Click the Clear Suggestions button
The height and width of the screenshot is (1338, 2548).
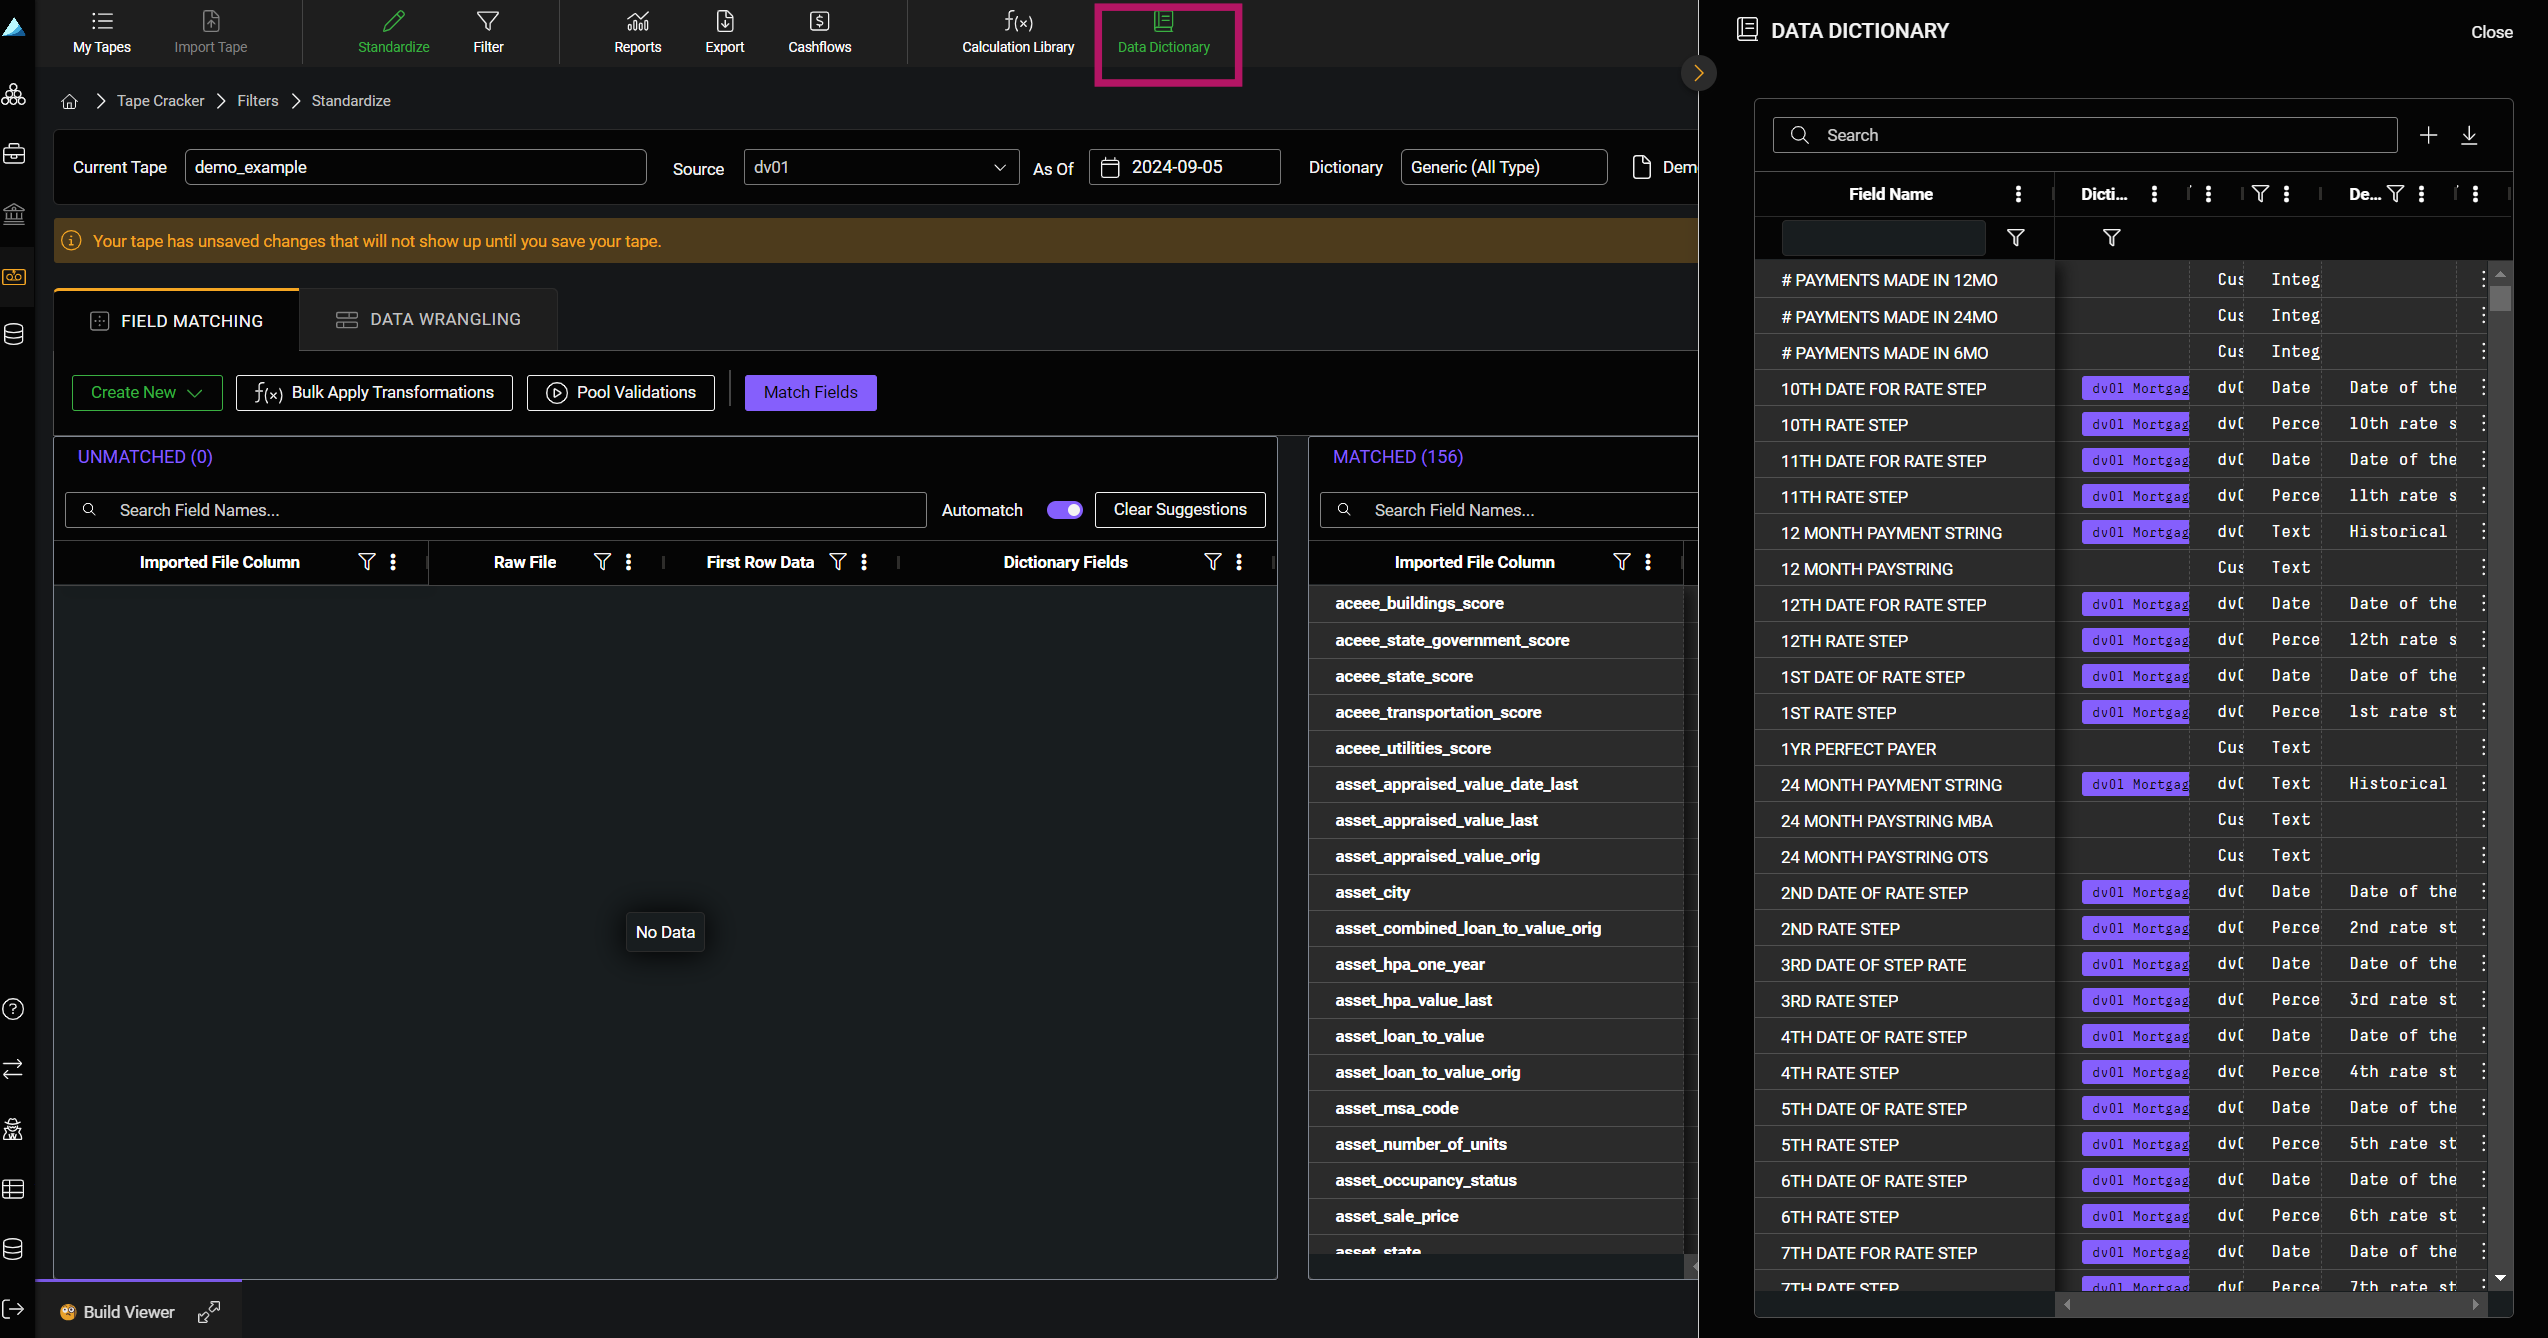[1179, 510]
